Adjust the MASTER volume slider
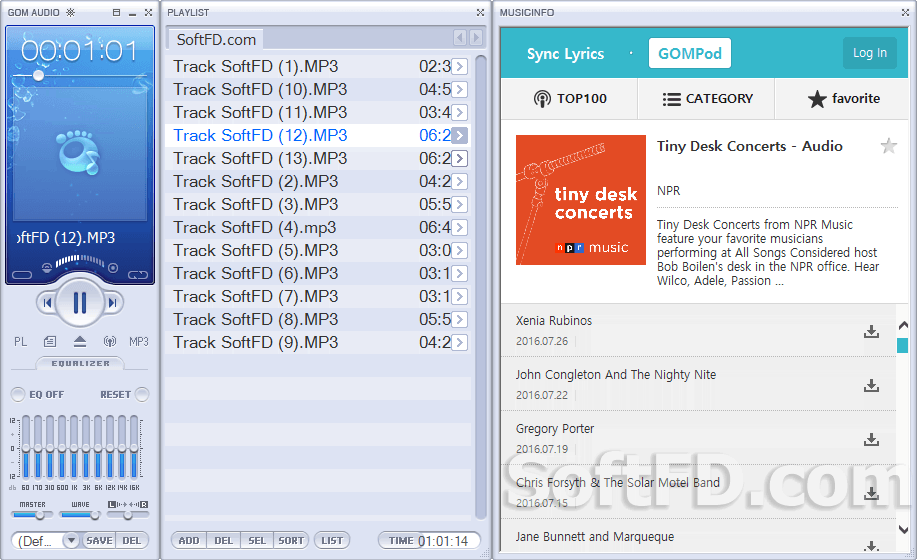Image resolution: width=917 pixels, height=560 pixels. pos(32,515)
